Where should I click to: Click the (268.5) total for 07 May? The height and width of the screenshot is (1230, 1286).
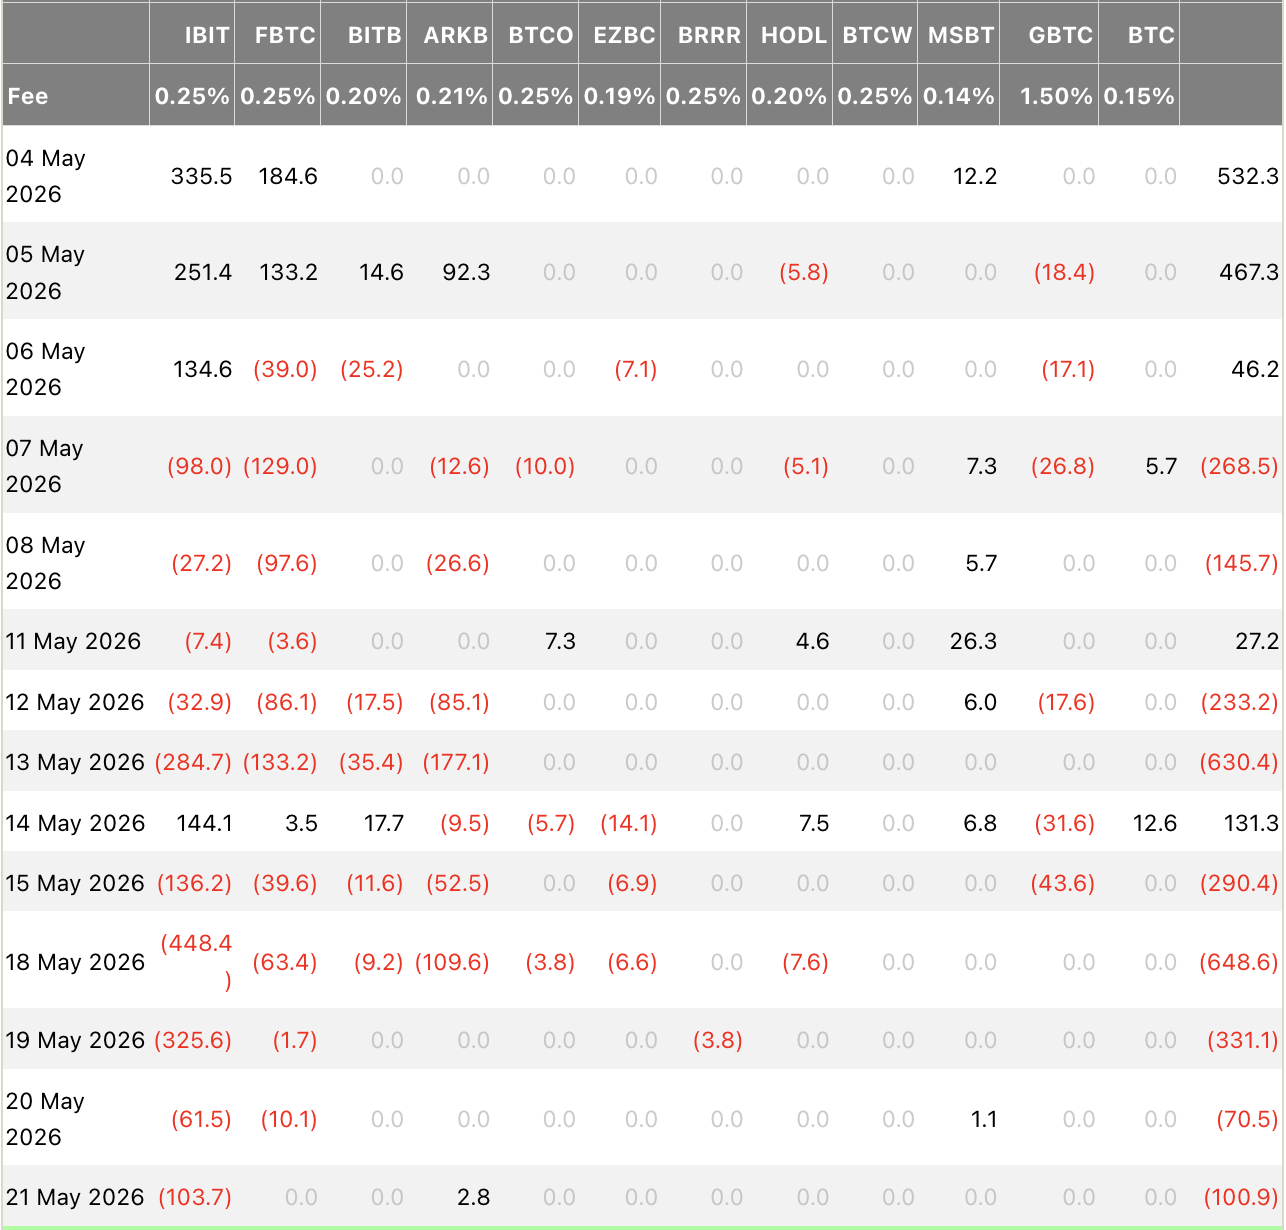tap(1240, 466)
